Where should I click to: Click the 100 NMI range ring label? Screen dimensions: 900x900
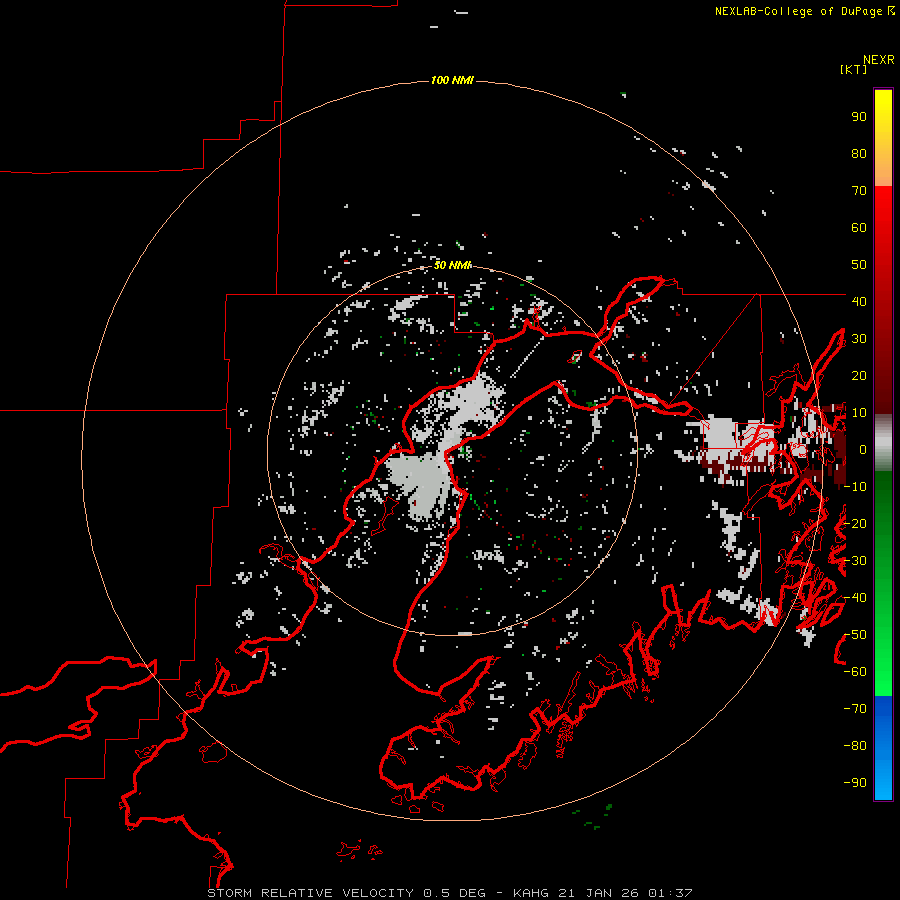pyautogui.click(x=452, y=80)
